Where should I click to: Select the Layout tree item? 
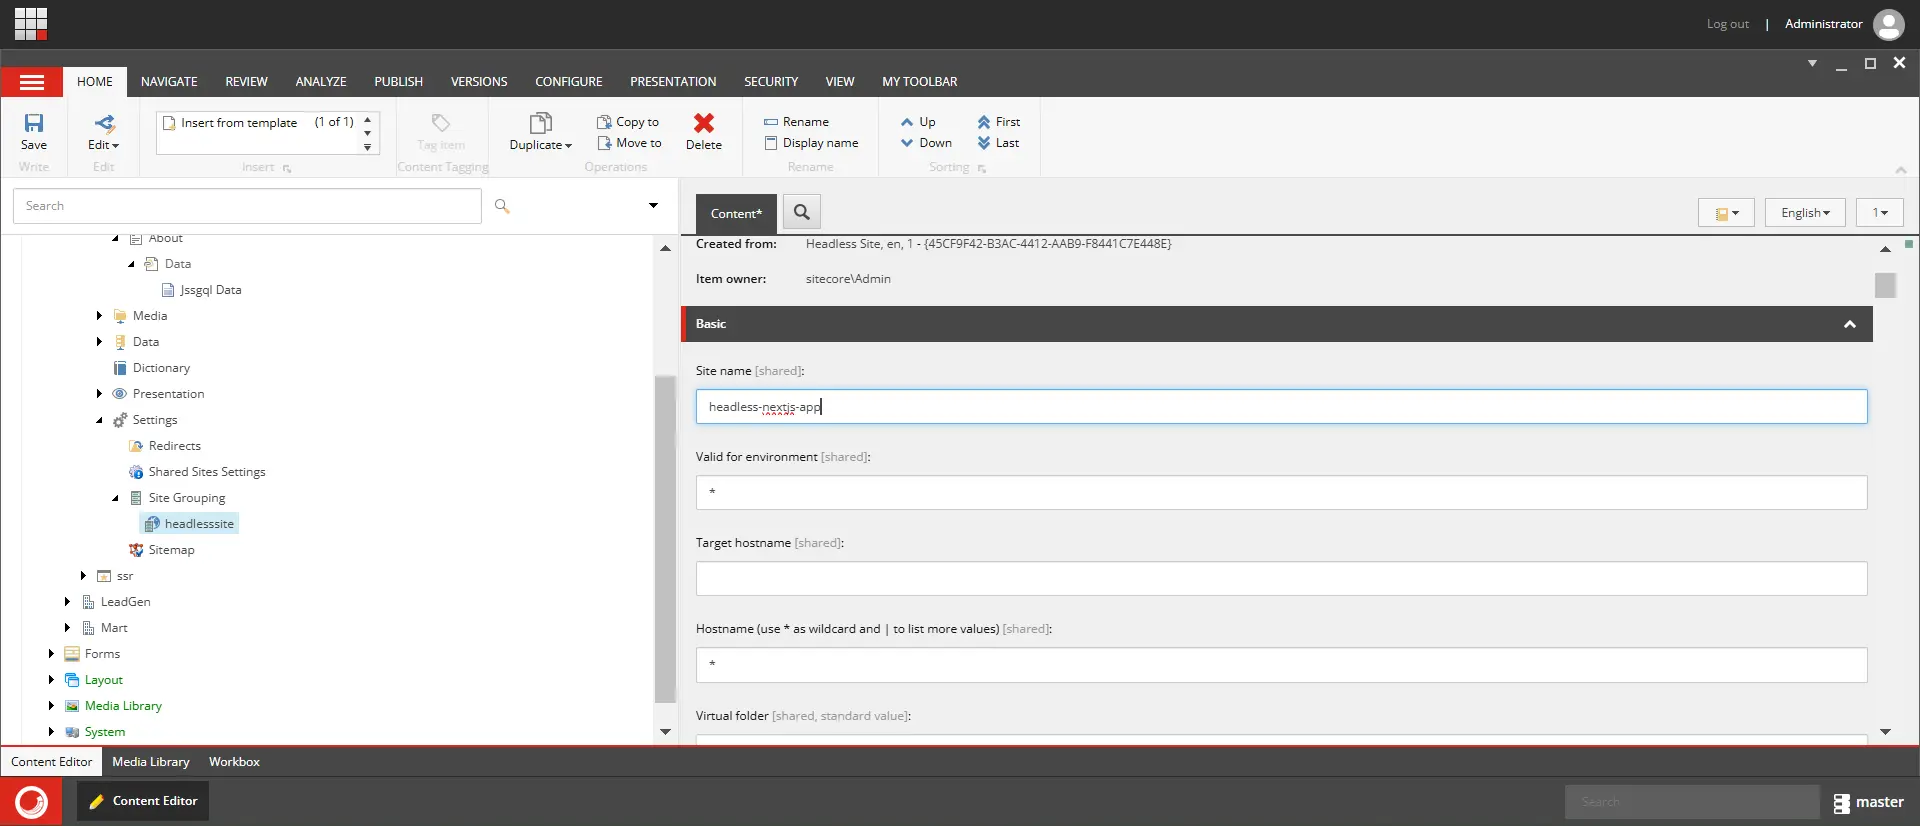pyautogui.click(x=94, y=680)
